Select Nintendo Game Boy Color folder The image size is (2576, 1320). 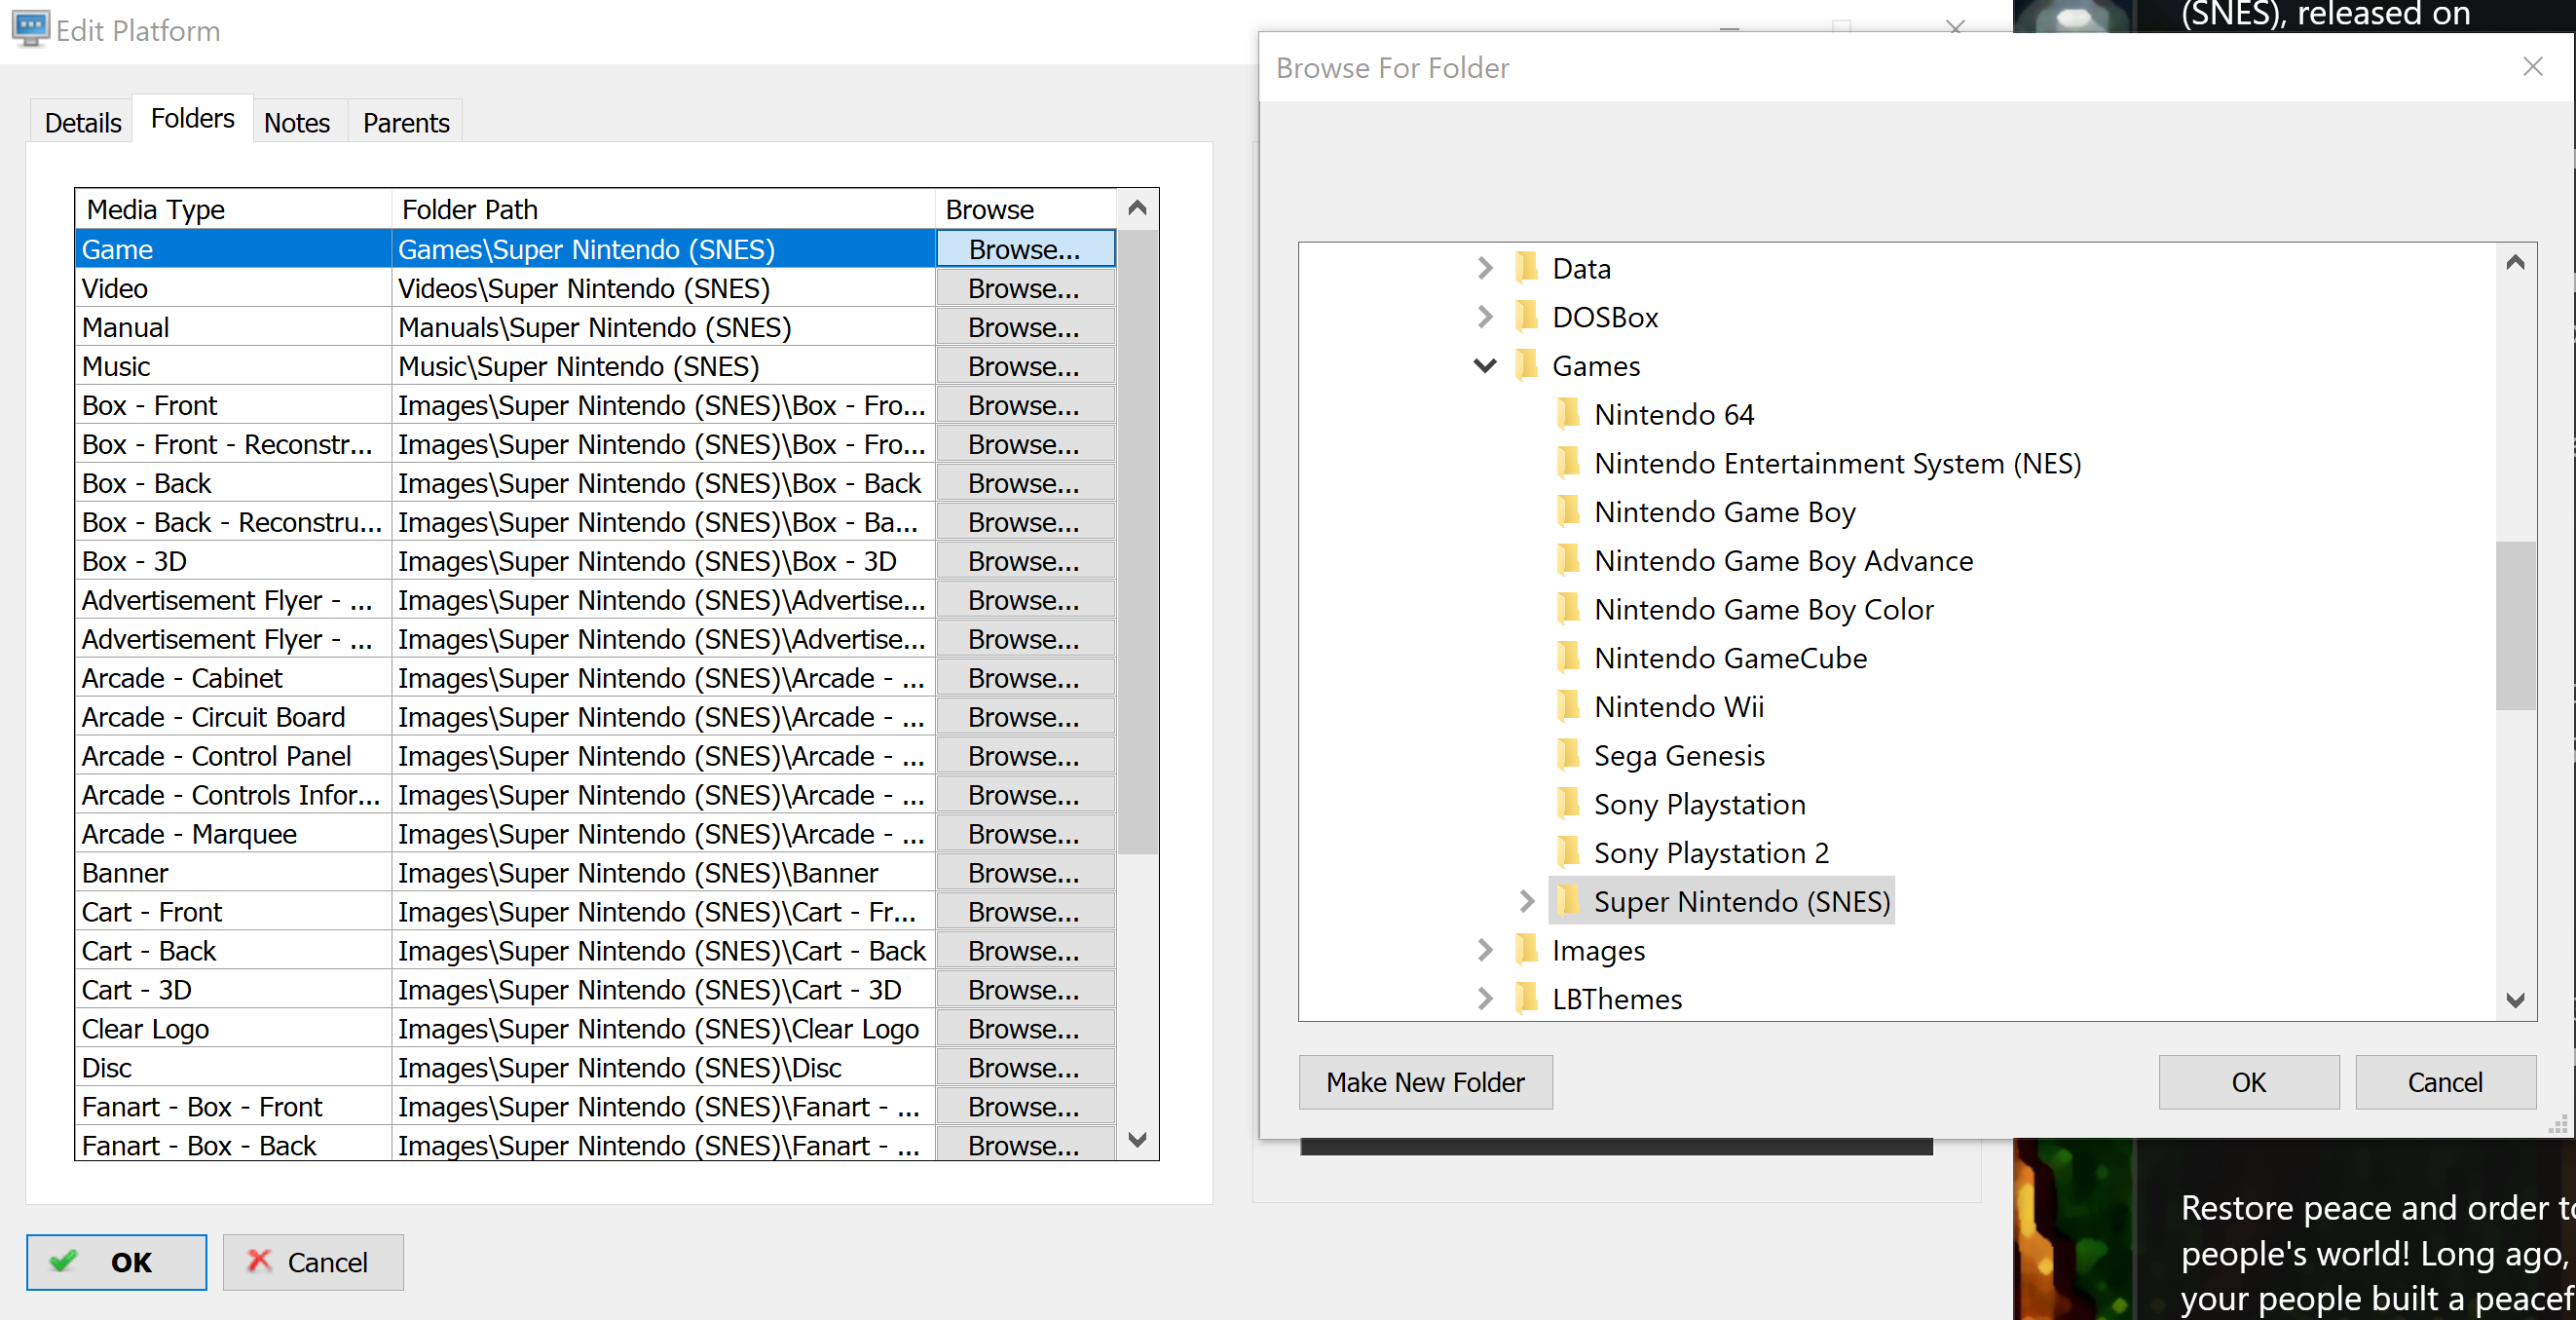click(1763, 609)
